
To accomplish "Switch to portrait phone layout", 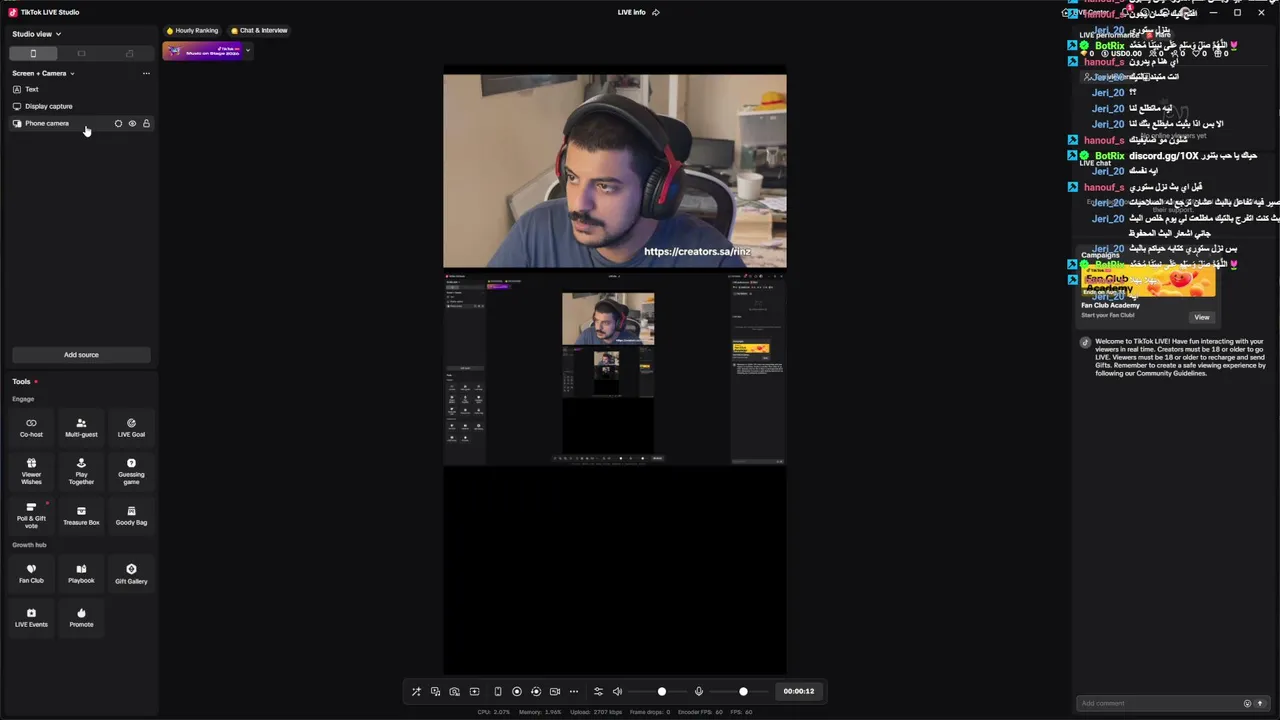I will (x=33, y=53).
